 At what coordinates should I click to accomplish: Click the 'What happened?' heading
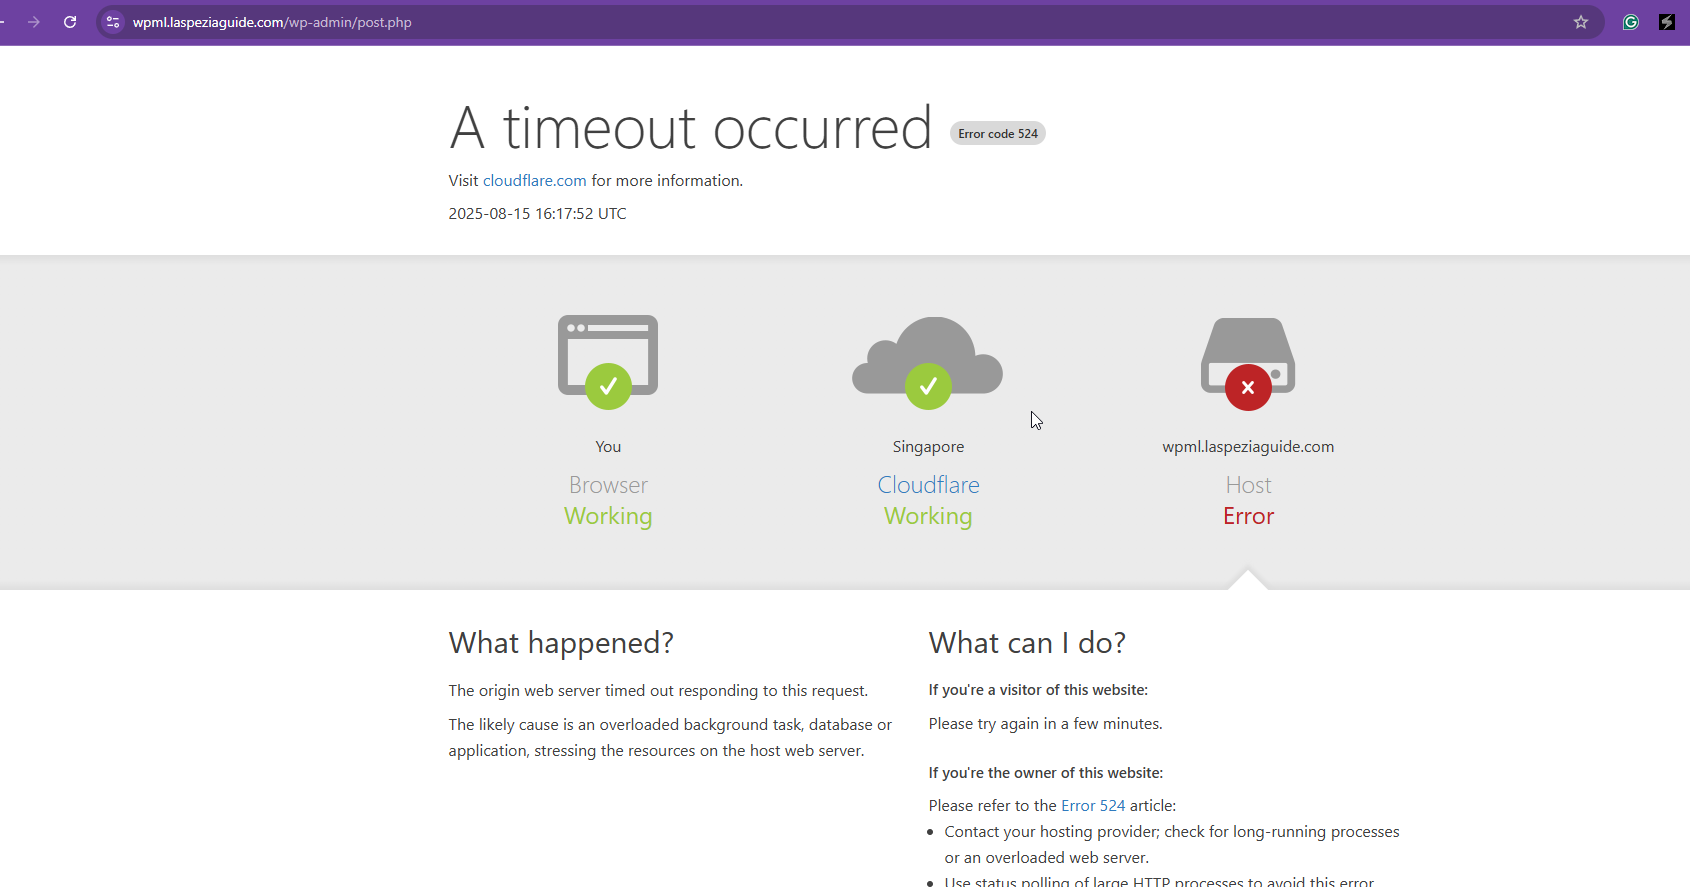click(x=561, y=643)
